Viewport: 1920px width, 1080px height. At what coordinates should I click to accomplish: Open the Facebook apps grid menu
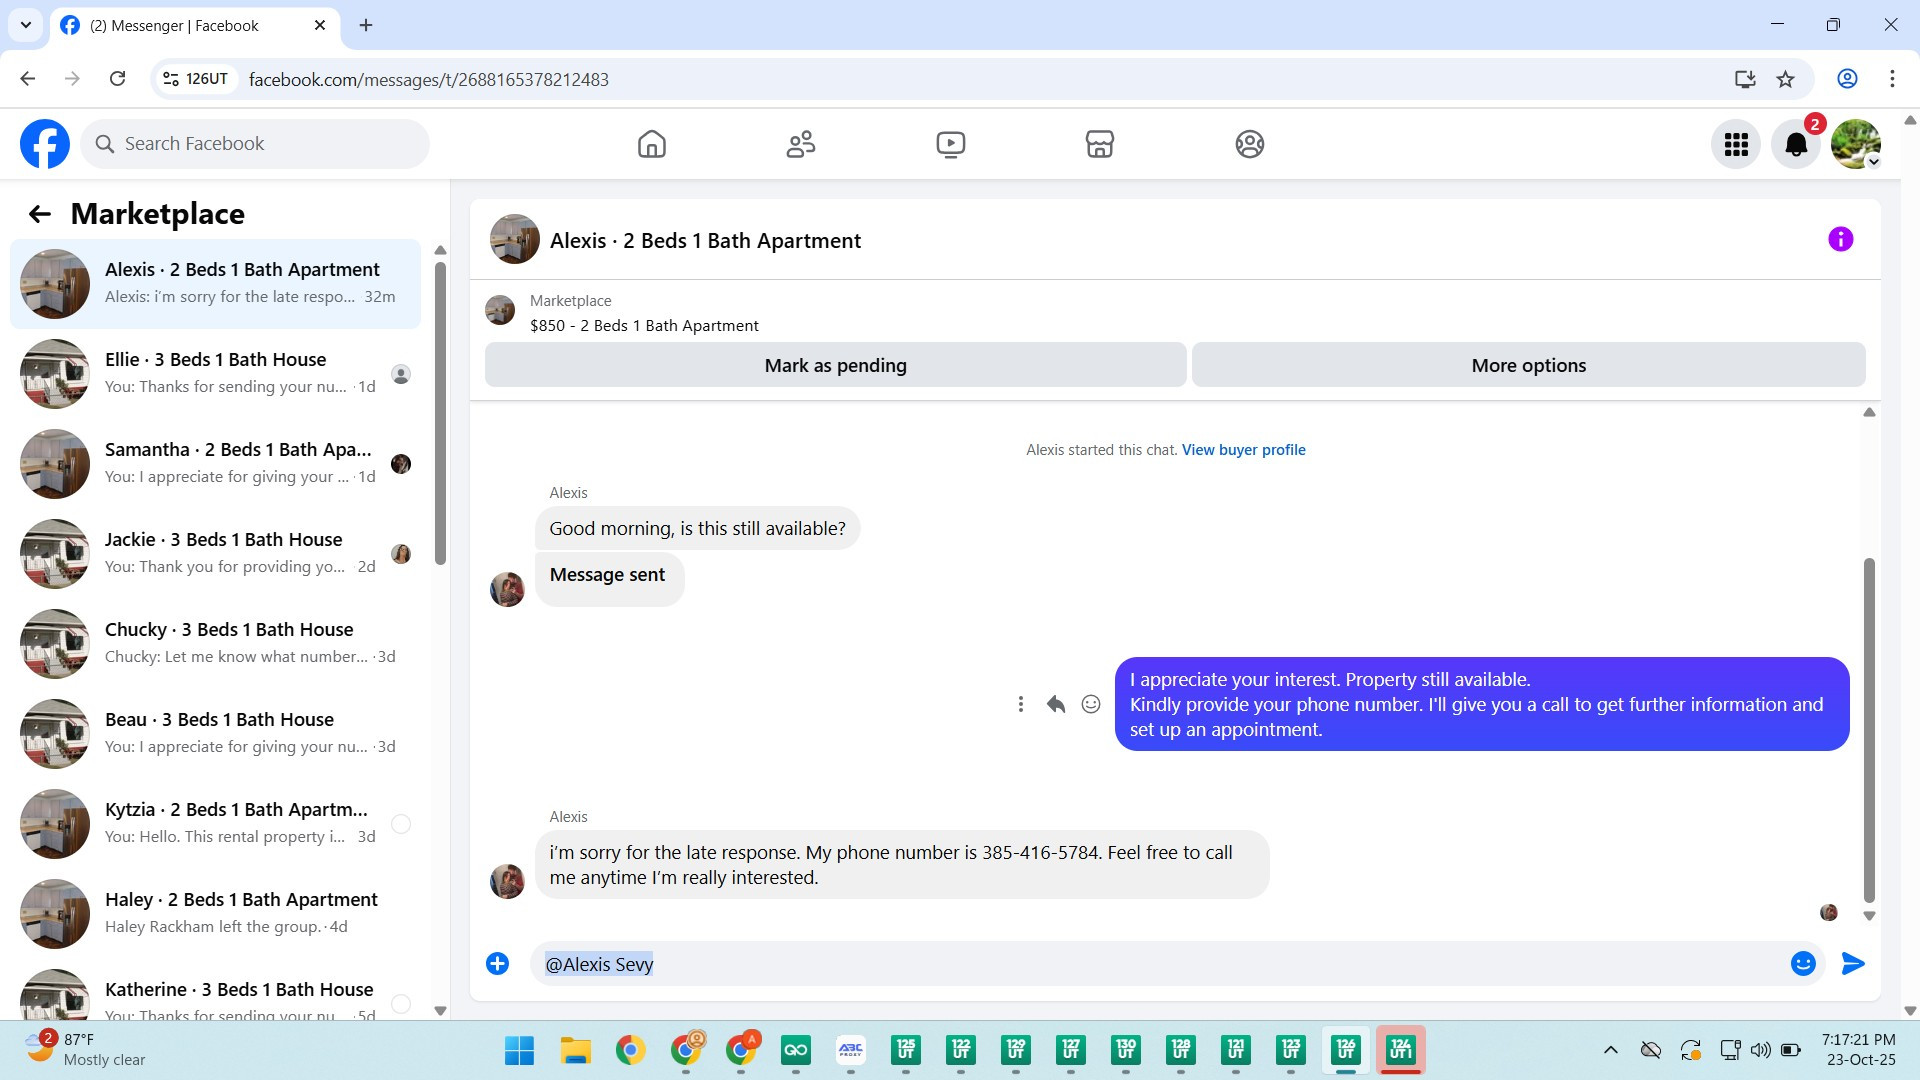pos(1736,144)
